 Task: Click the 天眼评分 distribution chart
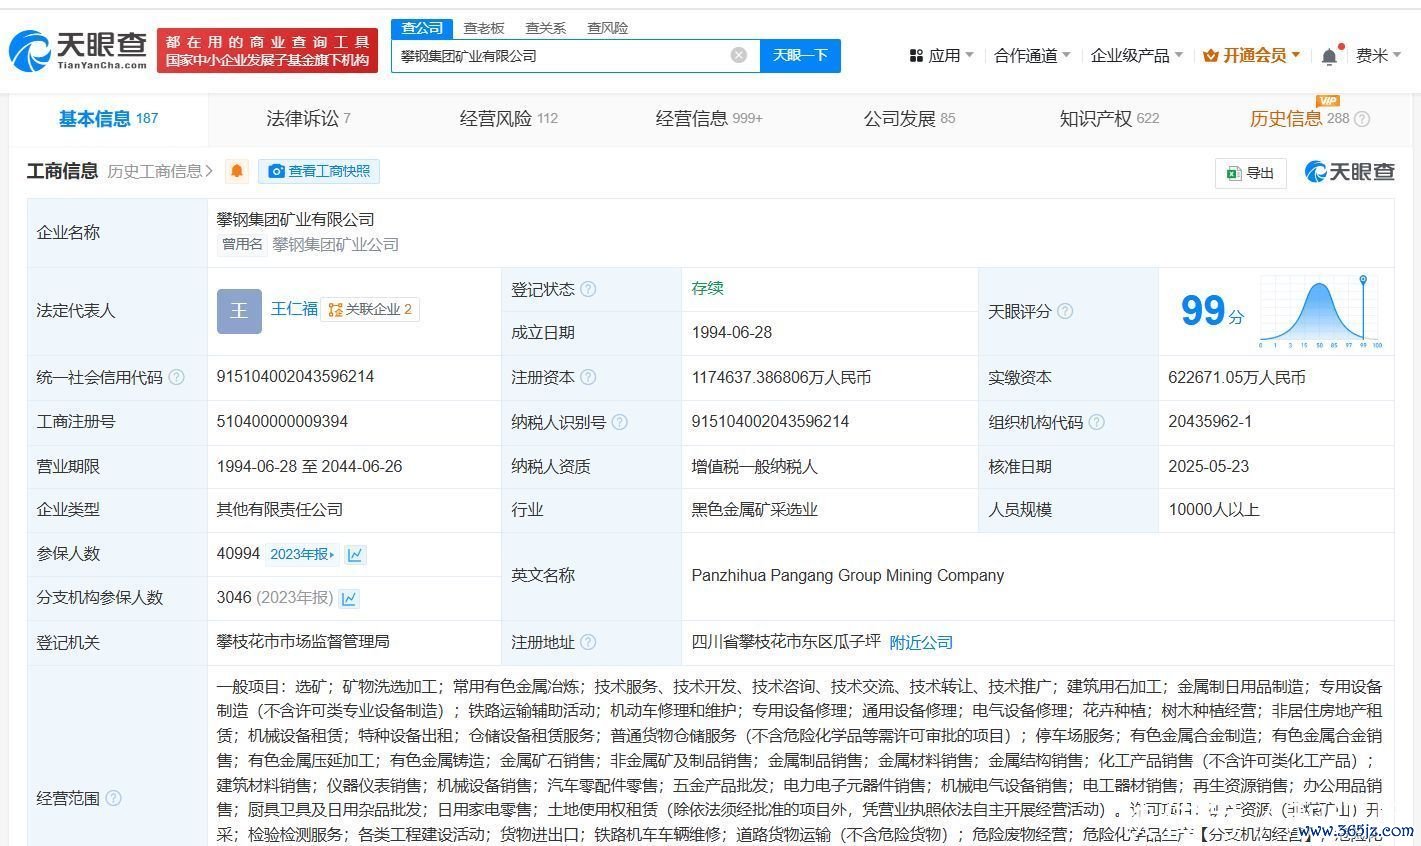[1320, 311]
